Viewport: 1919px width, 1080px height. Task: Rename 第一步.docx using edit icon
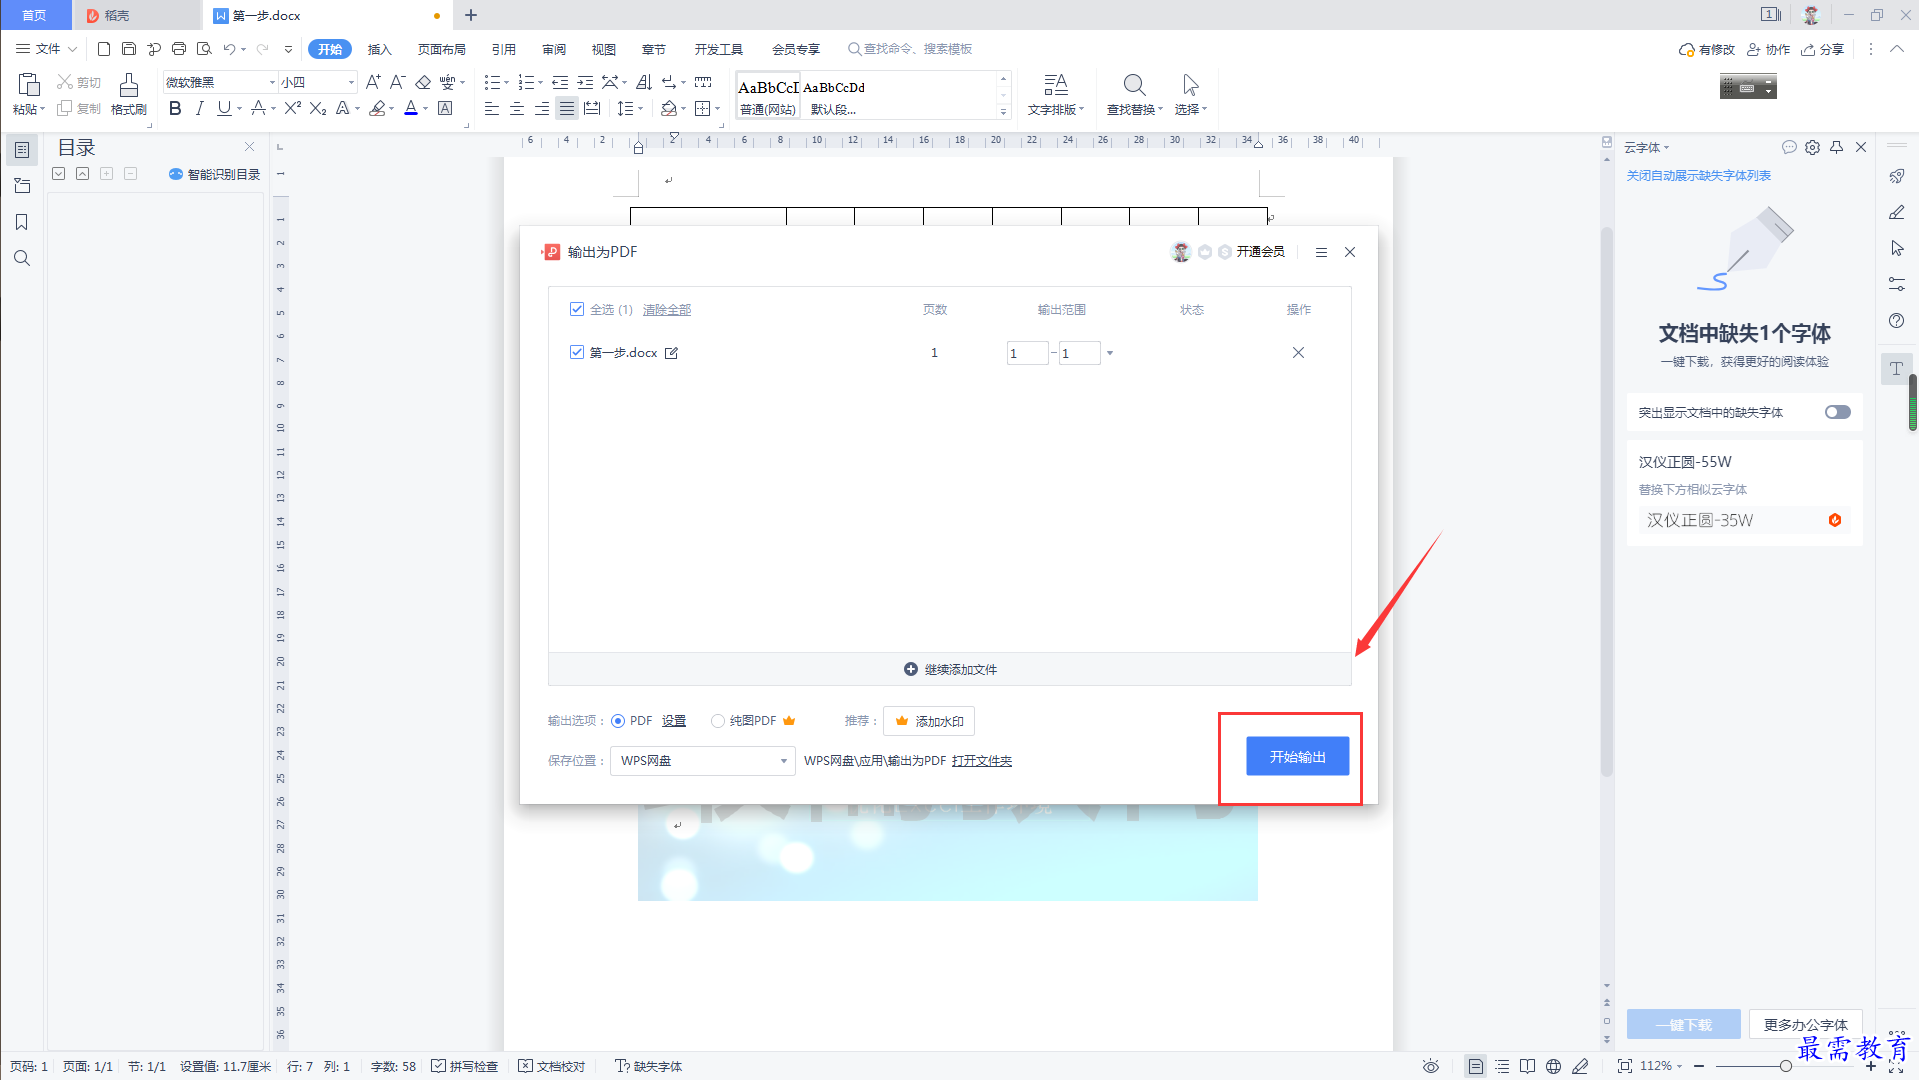[672, 353]
